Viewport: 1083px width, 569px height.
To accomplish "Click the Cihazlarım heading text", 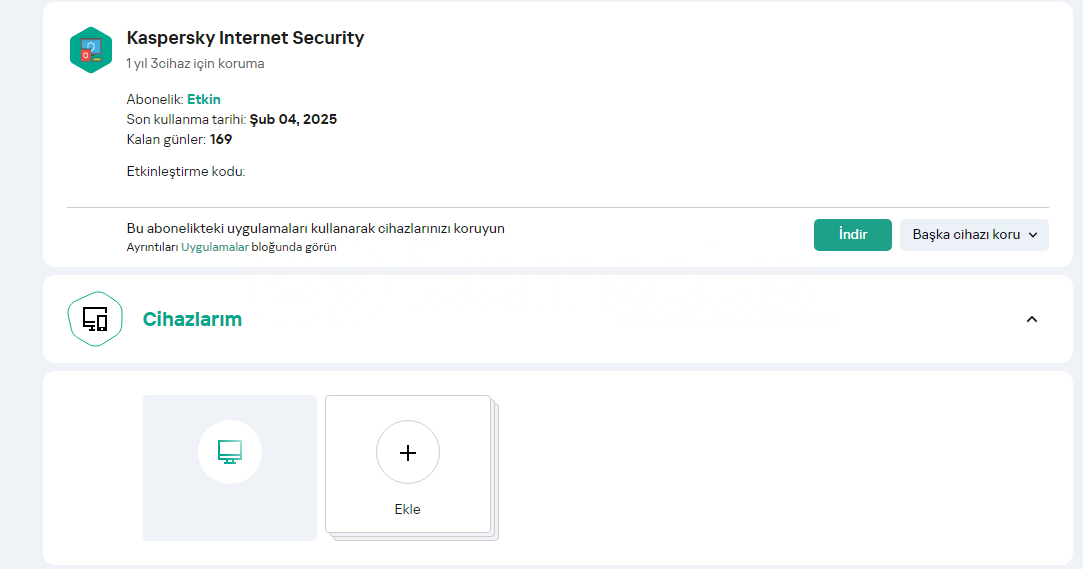I will pos(192,319).
